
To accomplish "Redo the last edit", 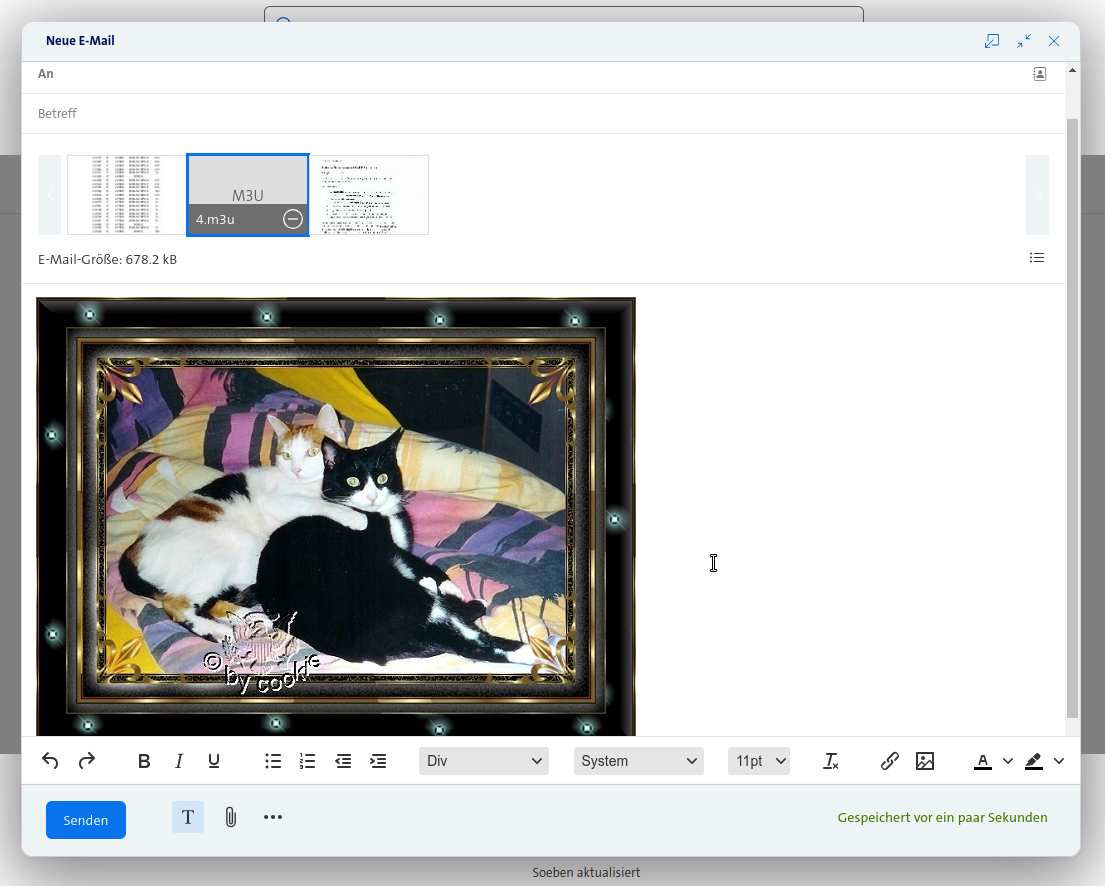I will 87,761.
